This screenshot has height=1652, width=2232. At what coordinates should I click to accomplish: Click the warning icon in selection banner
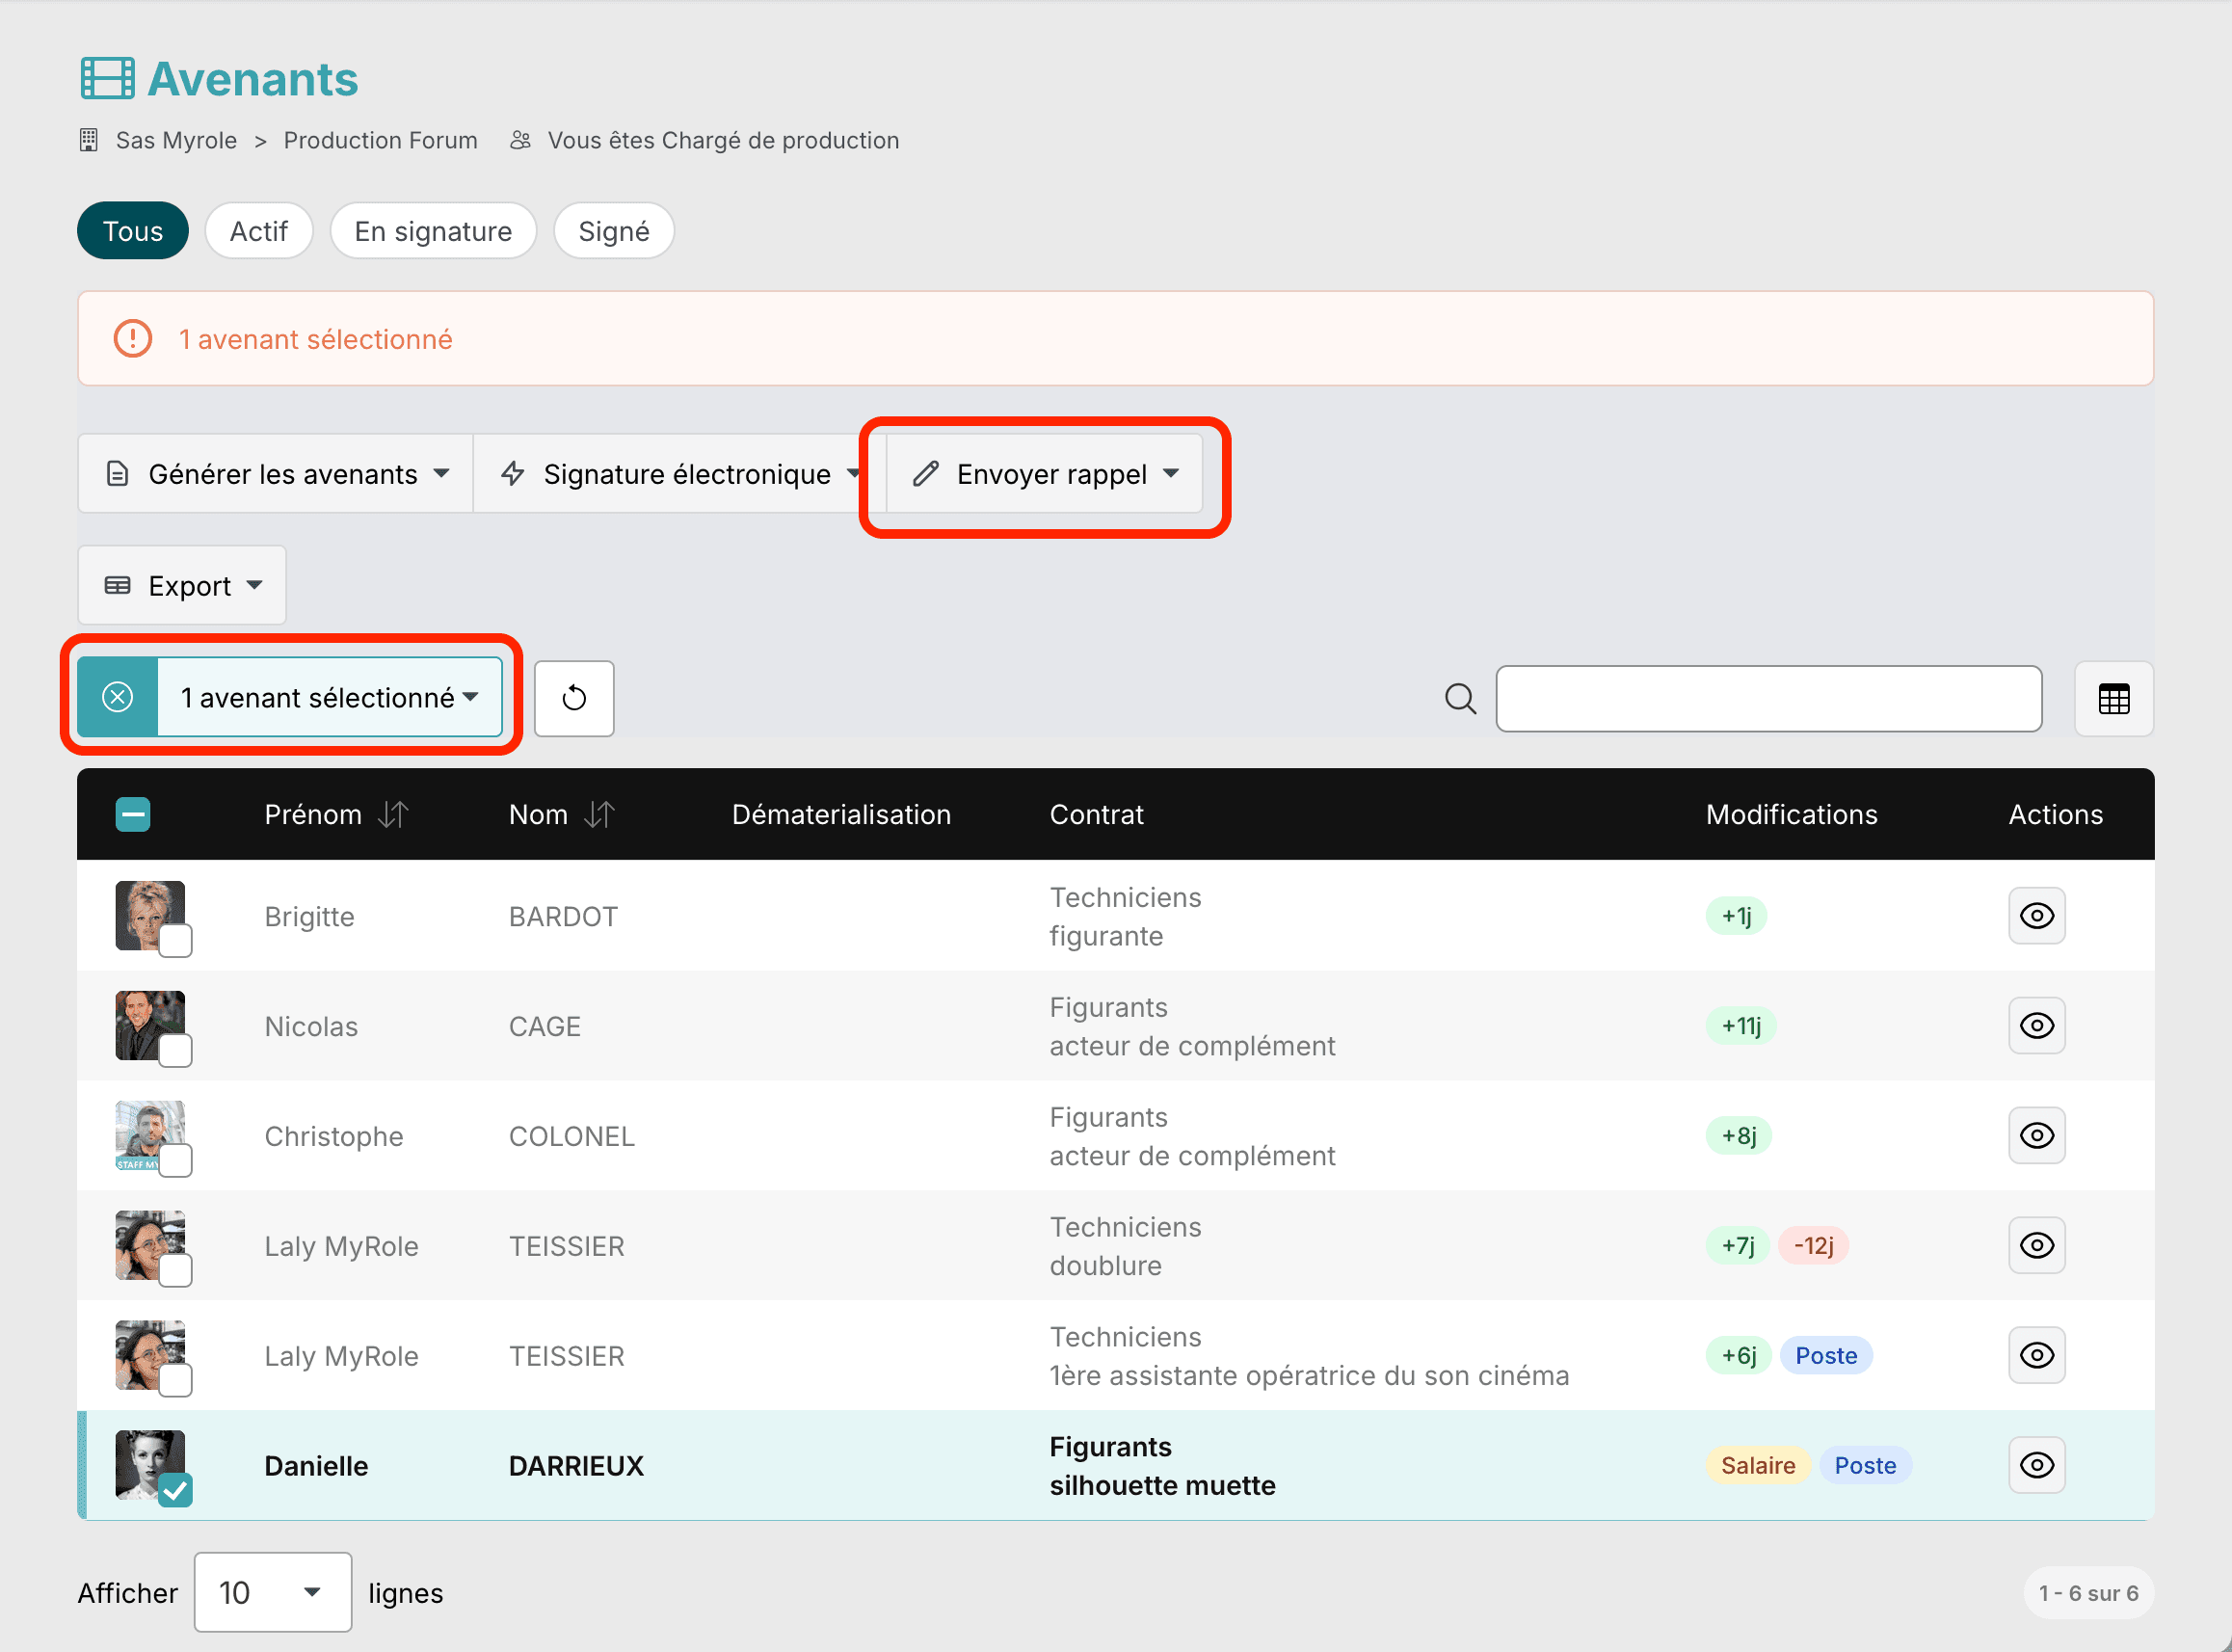[133, 338]
